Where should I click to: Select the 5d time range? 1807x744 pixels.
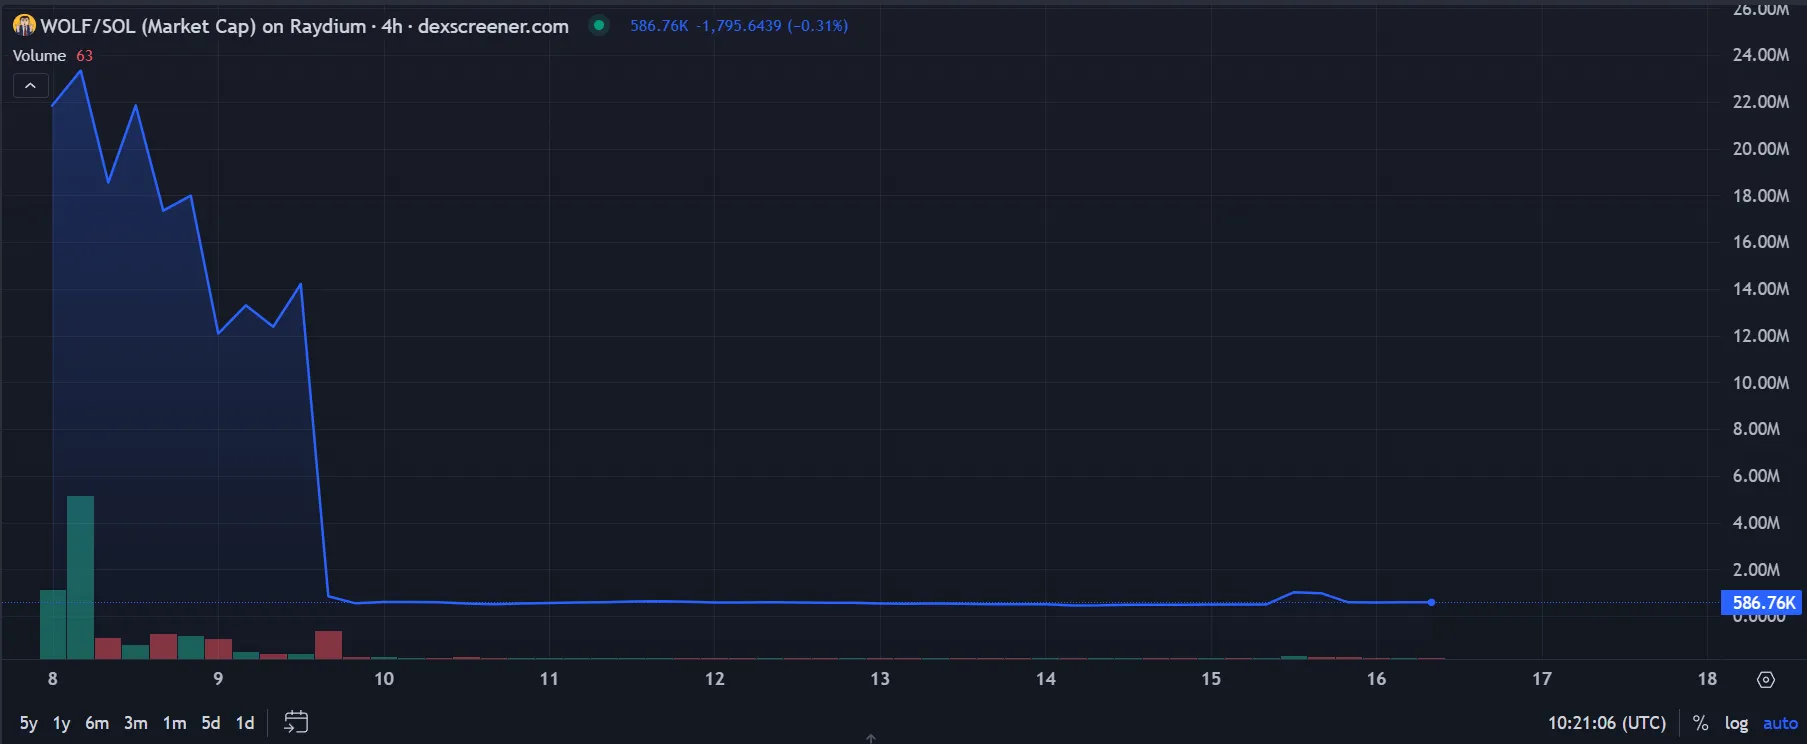pos(210,723)
